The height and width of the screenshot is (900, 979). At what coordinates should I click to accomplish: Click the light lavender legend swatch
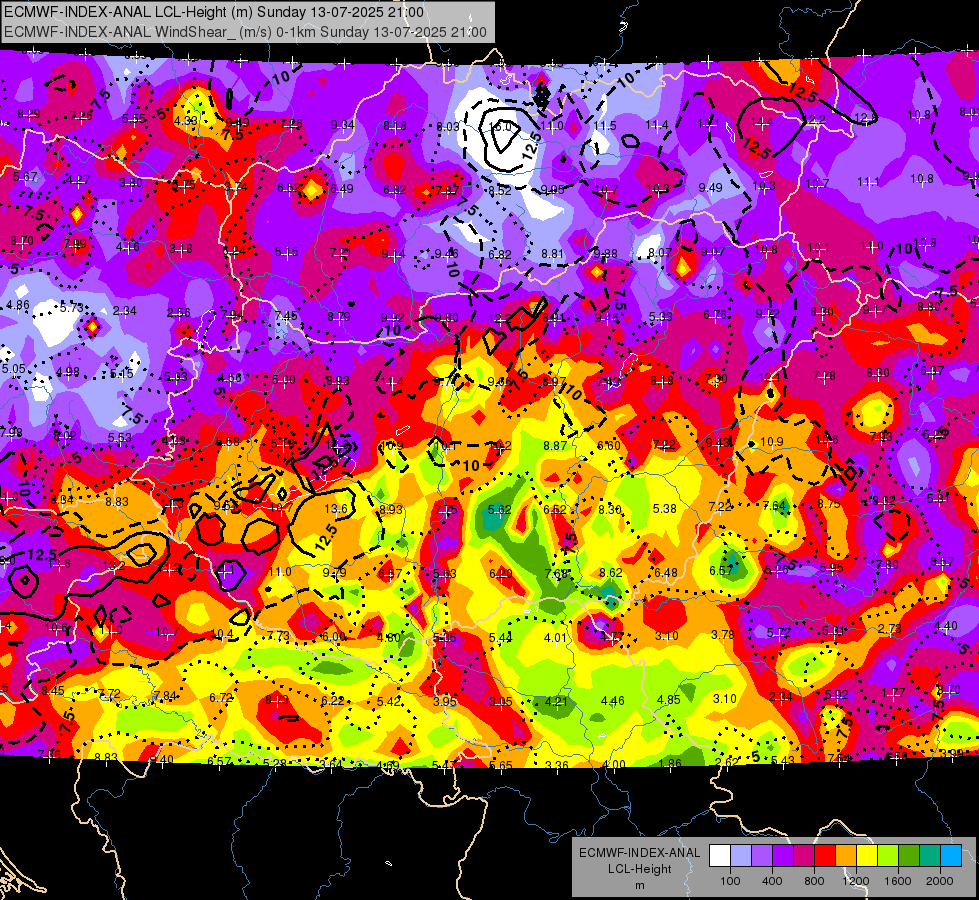click(x=740, y=856)
